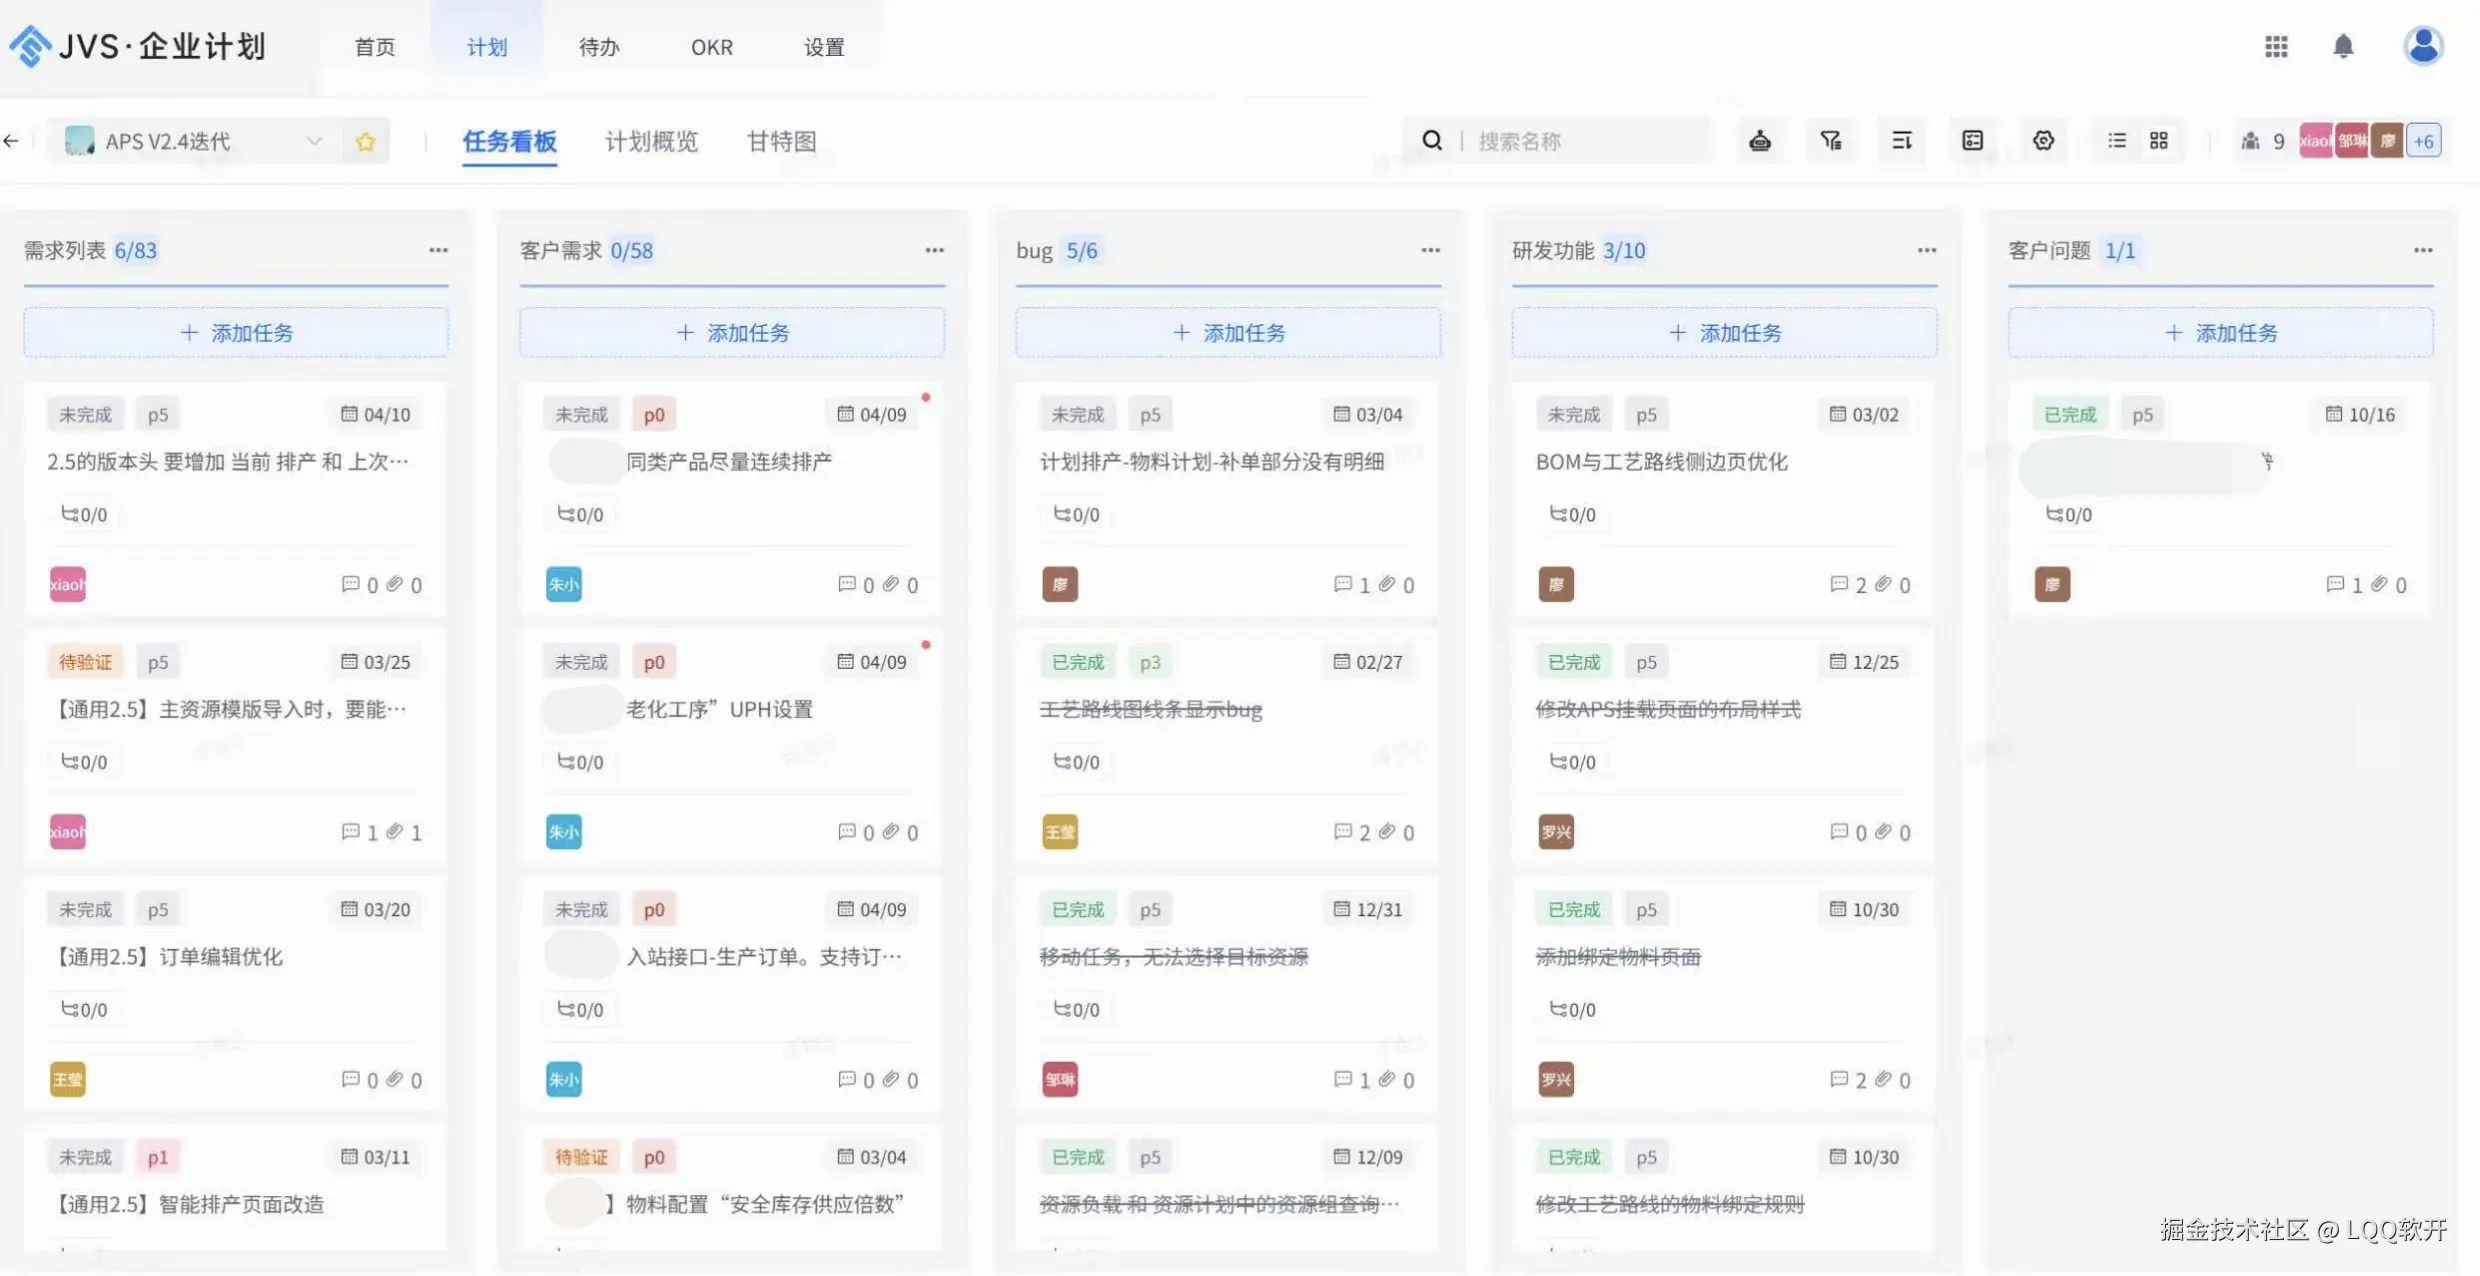2480x1276 pixels.
Task: Open the display settings gear icon
Action: click(x=2043, y=141)
